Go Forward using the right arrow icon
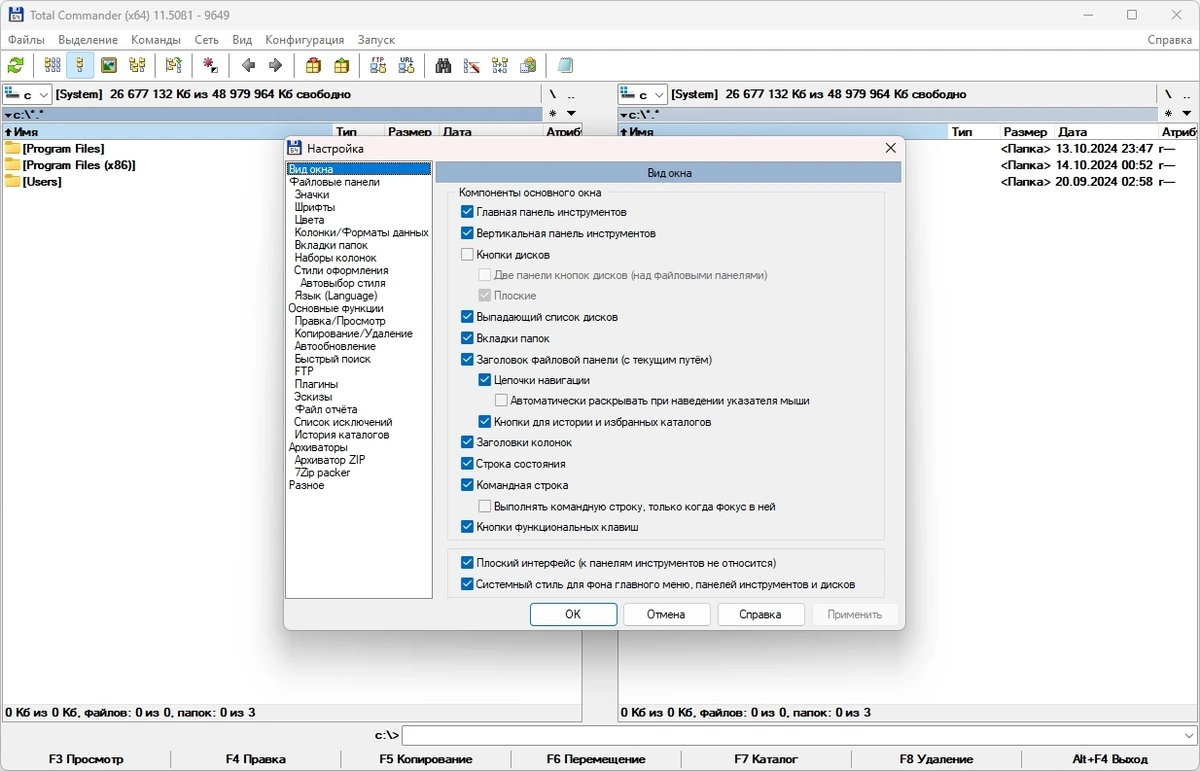This screenshot has height=771, width=1200. (x=276, y=66)
